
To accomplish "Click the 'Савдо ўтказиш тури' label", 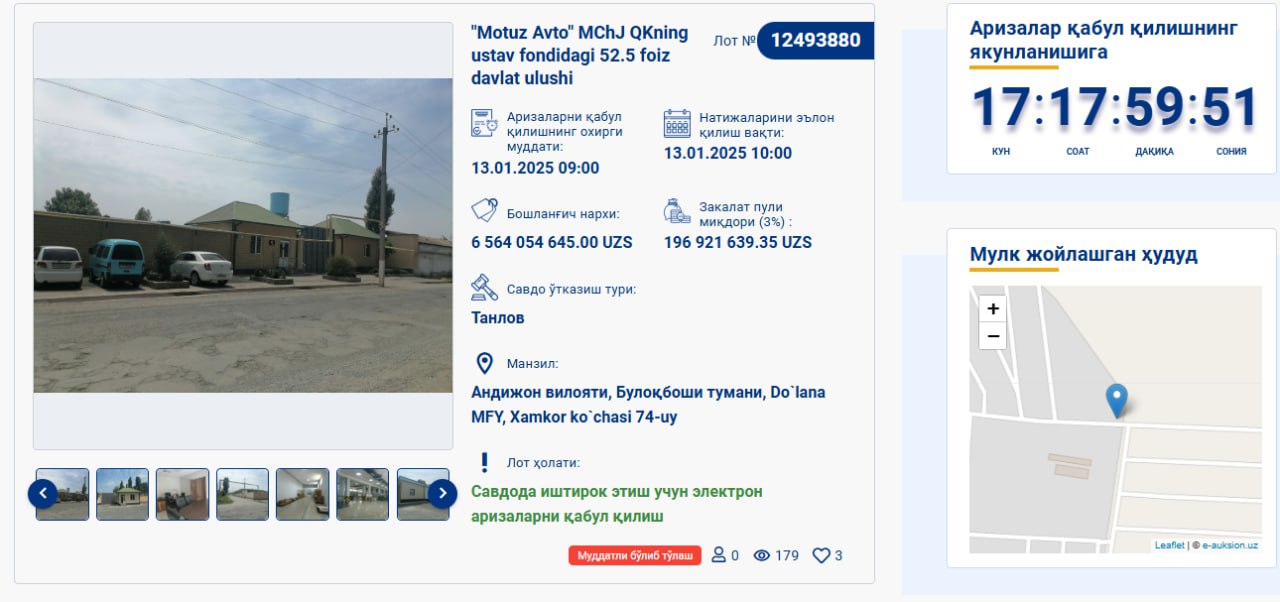I will (x=571, y=289).
